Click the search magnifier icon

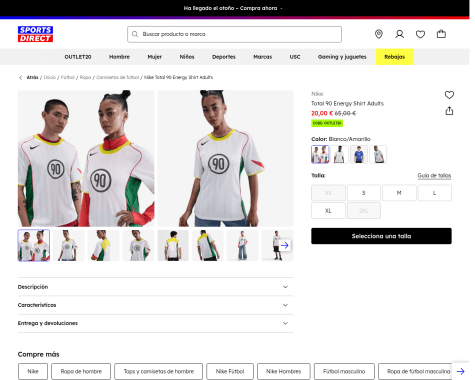[135, 34]
